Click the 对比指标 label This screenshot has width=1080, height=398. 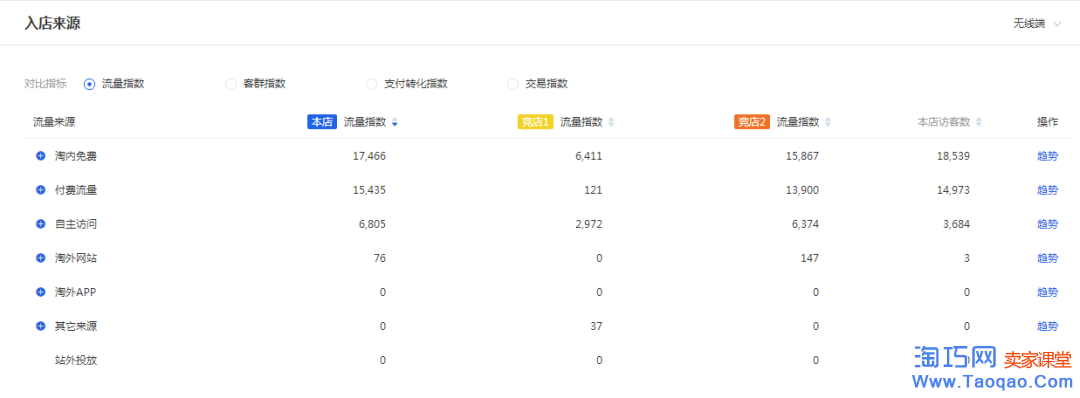coord(45,84)
